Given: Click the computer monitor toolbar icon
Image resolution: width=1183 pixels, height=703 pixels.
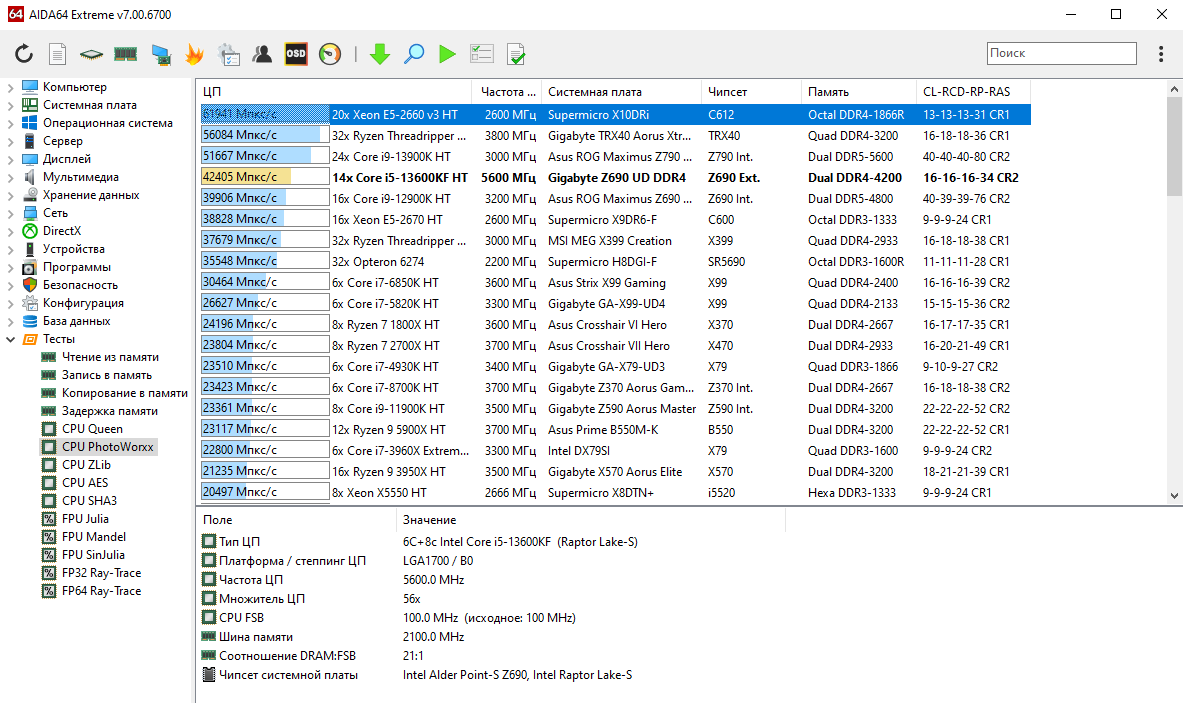Looking at the screenshot, I should coord(161,54).
